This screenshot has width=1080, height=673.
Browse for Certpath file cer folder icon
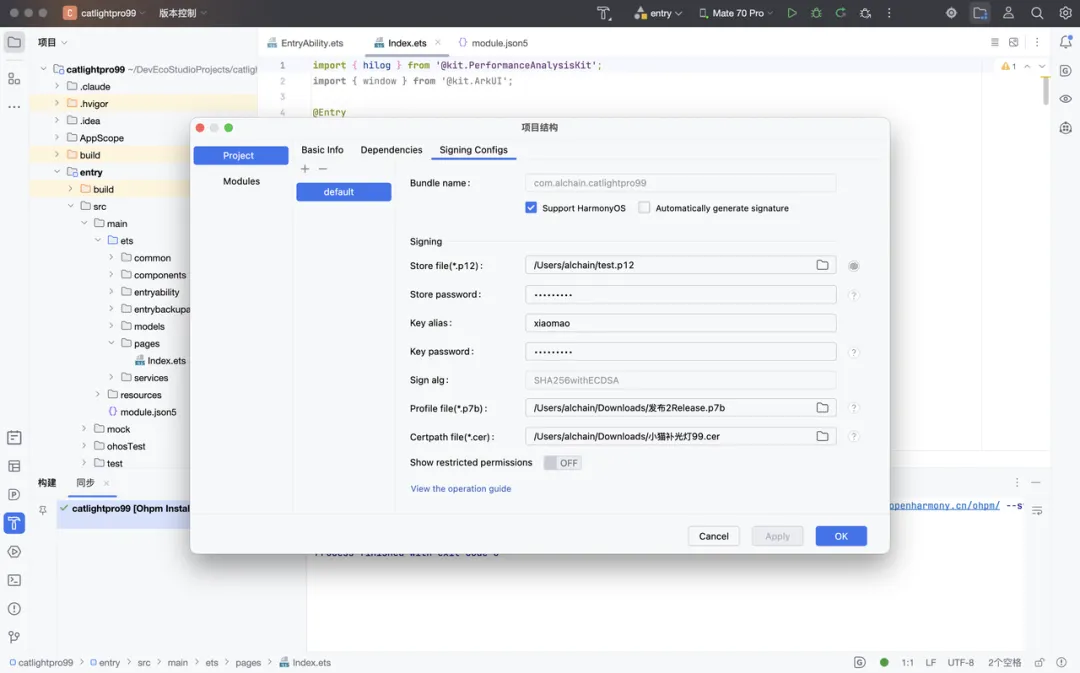[822, 436]
